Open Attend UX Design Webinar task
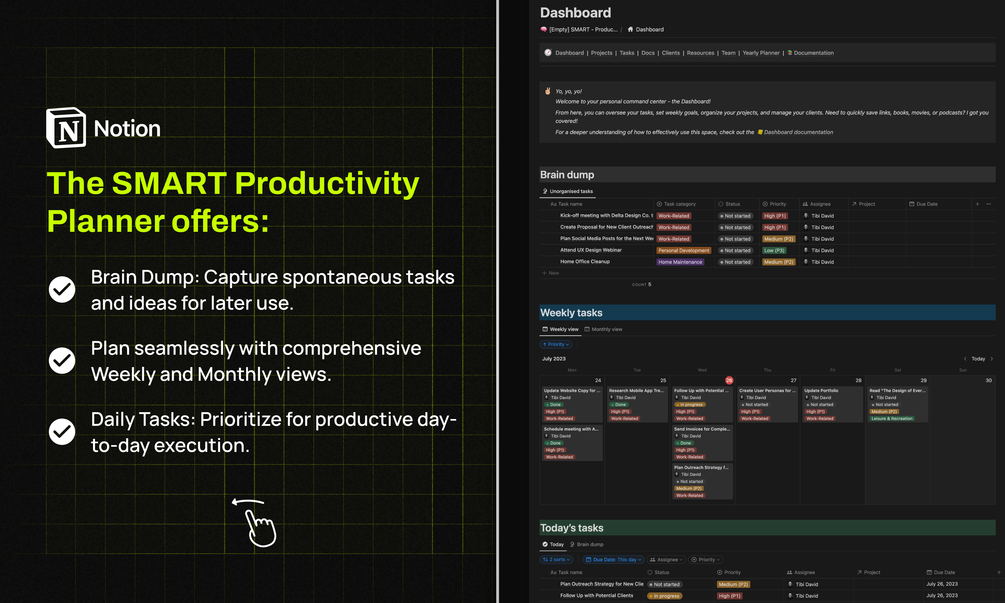 [590, 250]
